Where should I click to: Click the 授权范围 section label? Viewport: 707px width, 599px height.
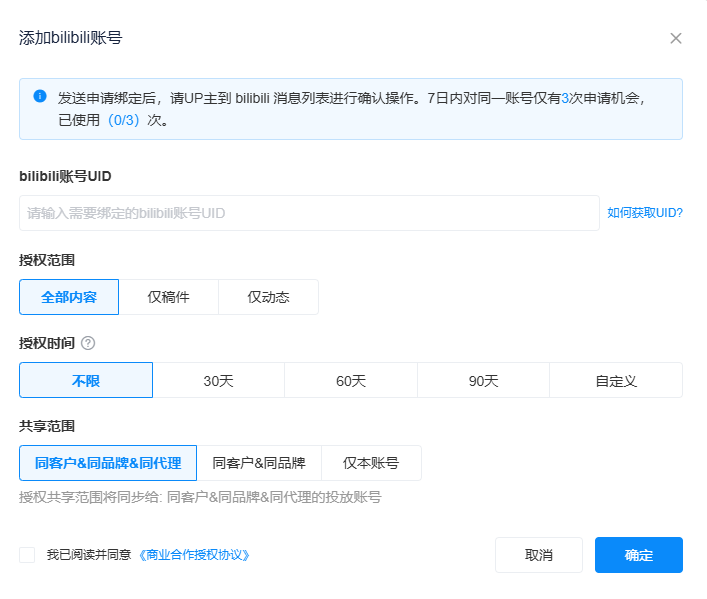(47, 260)
